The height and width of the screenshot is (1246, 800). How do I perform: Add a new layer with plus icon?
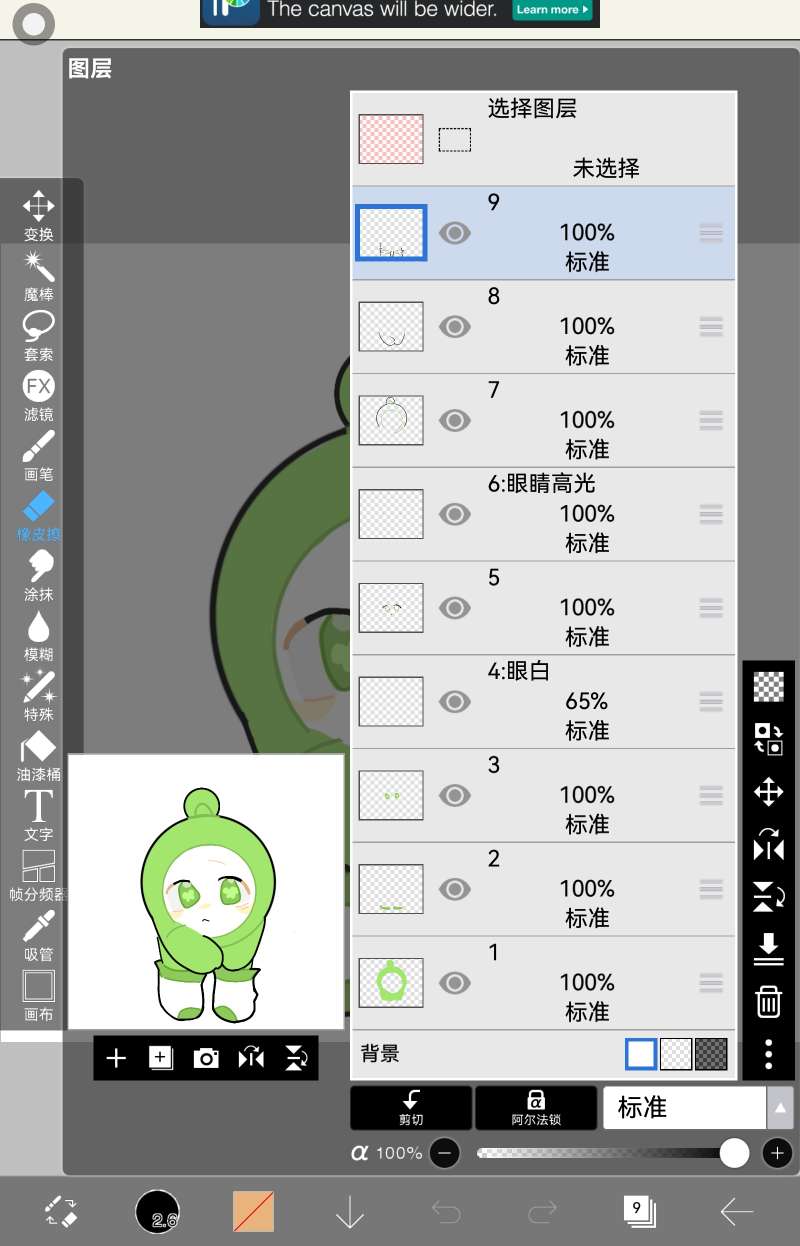[x=116, y=1058]
